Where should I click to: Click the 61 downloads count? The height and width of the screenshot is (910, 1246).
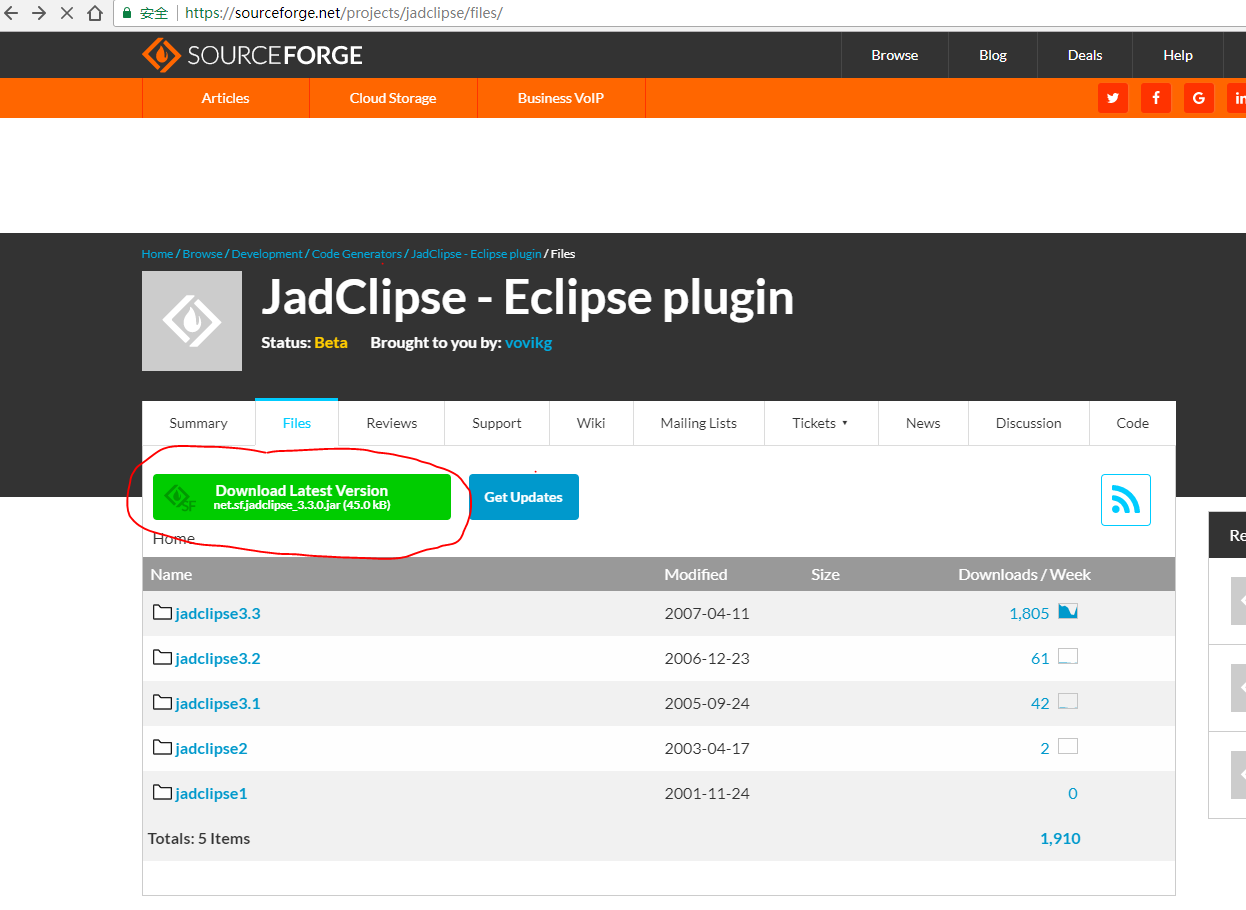point(1040,658)
